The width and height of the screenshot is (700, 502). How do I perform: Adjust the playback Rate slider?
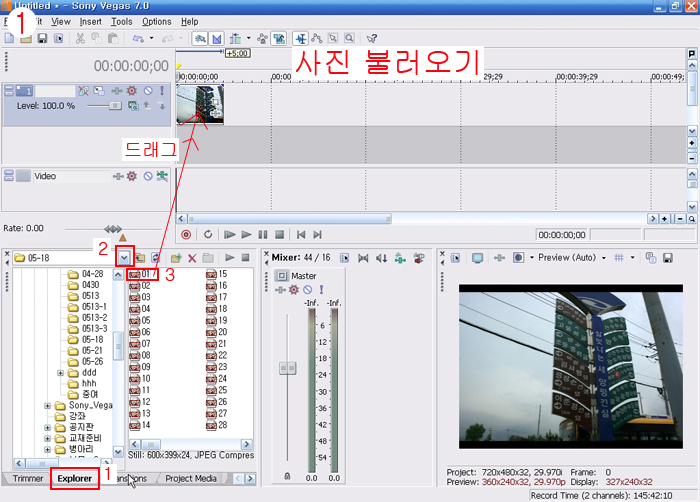pos(113,229)
